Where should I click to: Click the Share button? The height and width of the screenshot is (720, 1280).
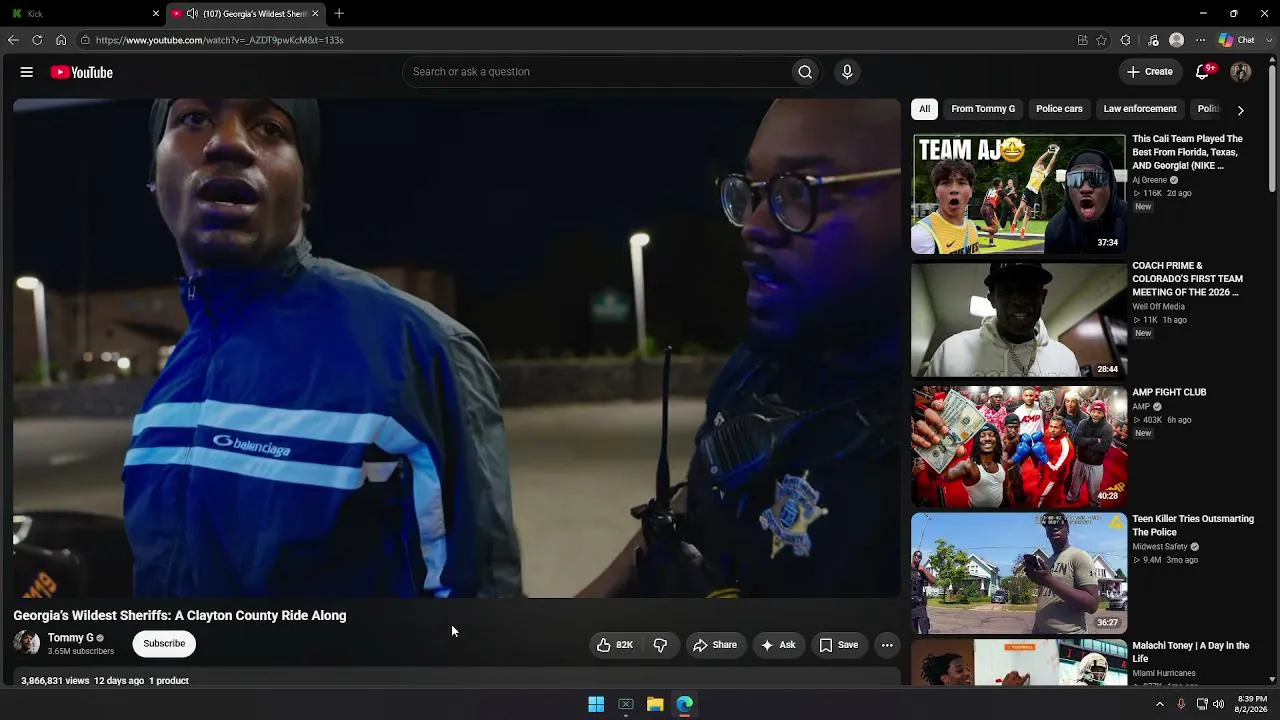click(715, 645)
